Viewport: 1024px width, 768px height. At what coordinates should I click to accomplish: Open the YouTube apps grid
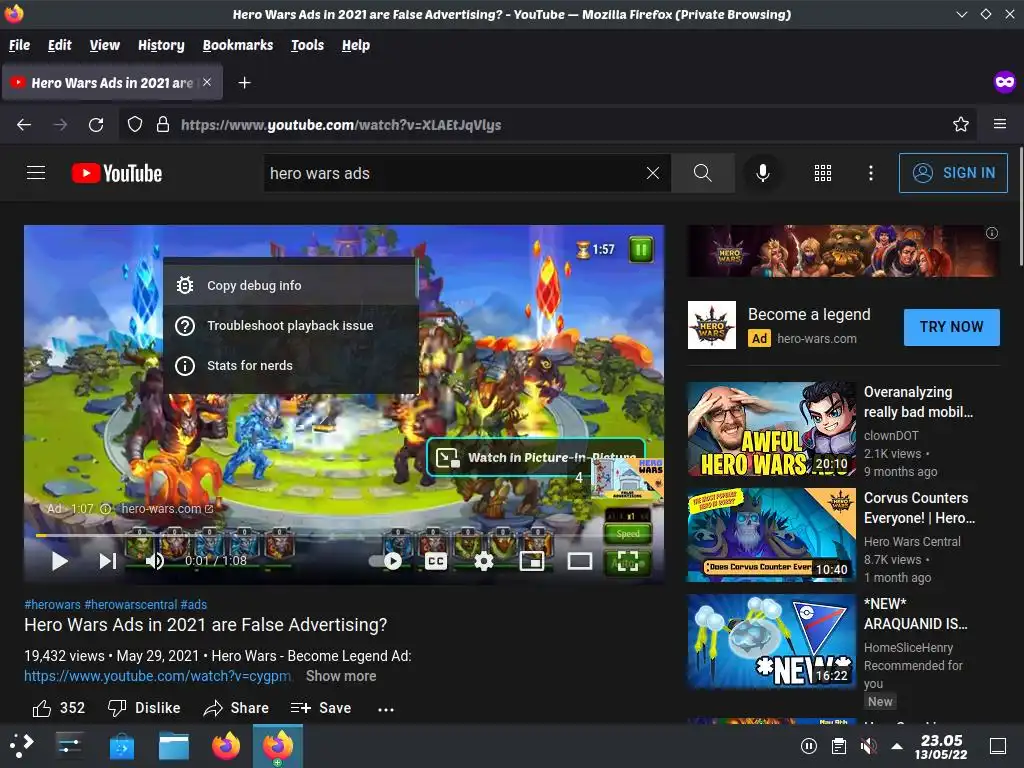823,173
